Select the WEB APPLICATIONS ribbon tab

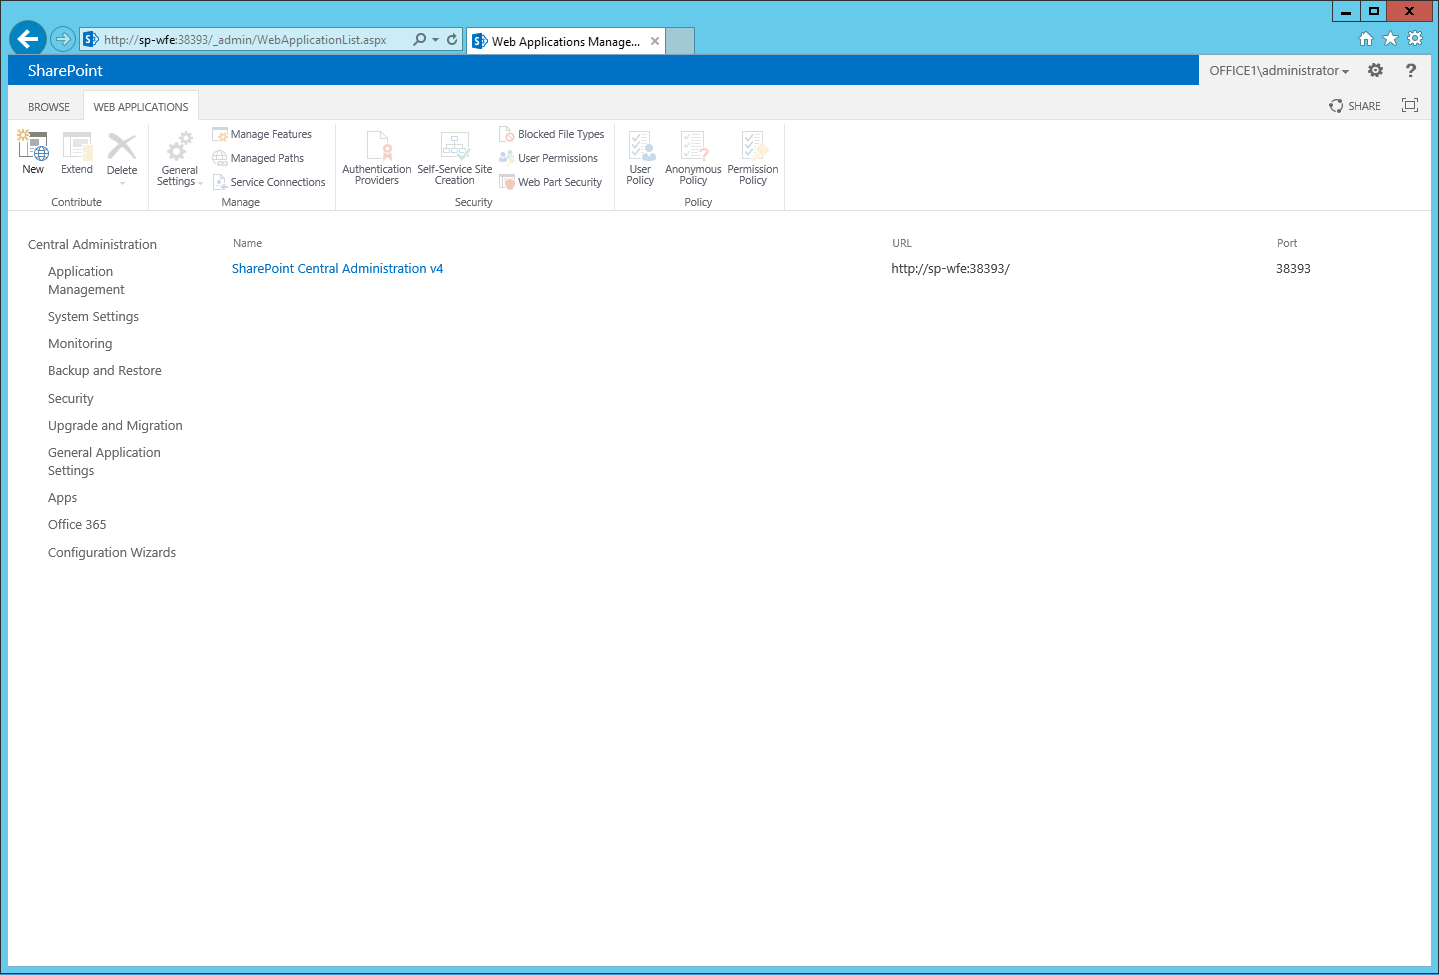141,107
